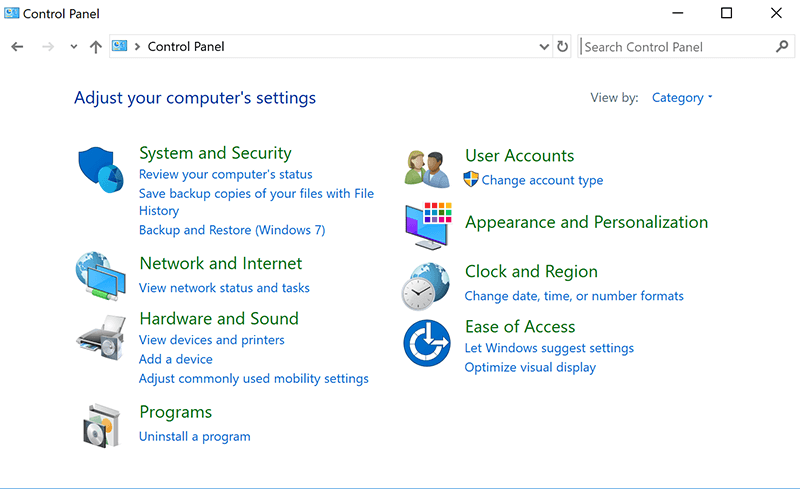Click the User Accounts people icon
Viewport: 800px width, 489px height.
[428, 167]
